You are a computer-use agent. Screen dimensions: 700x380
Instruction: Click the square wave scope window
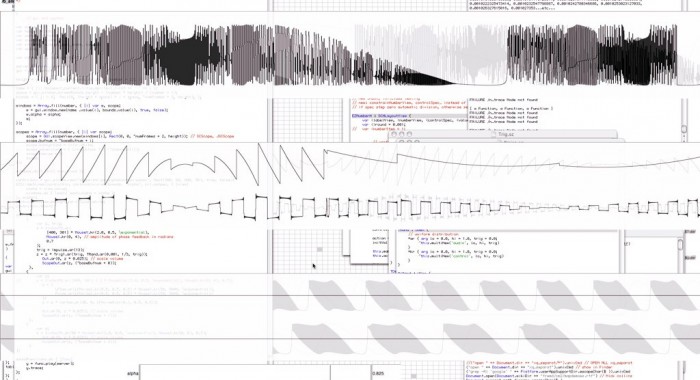click(350, 209)
